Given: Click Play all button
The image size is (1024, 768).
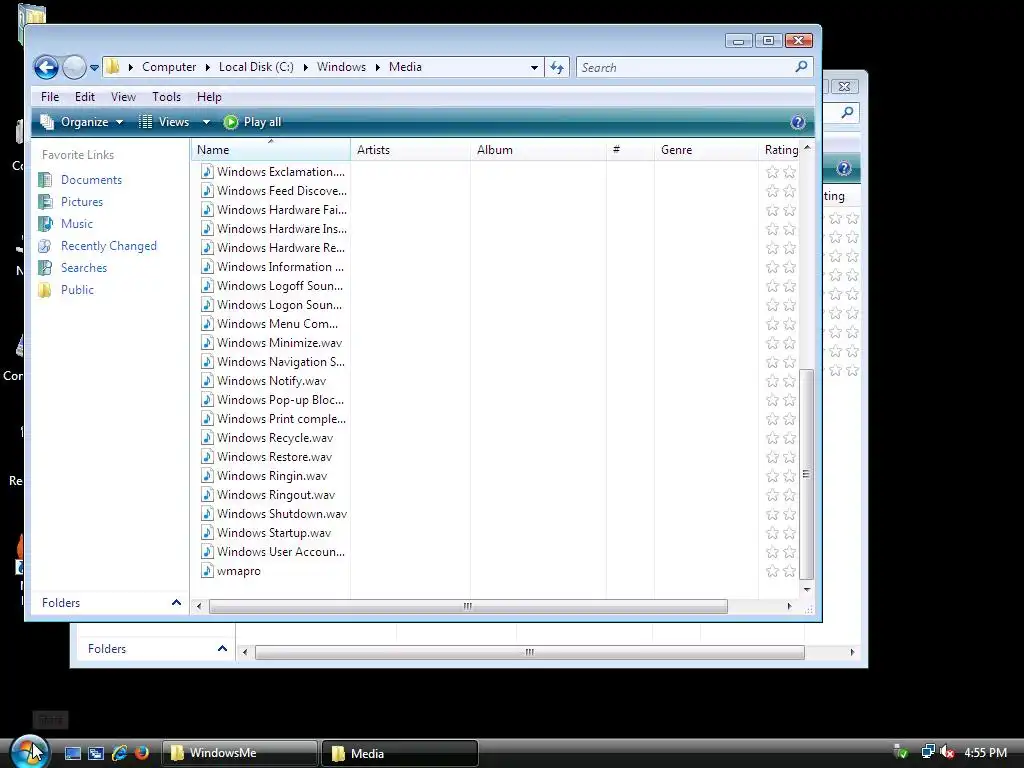Looking at the screenshot, I should point(252,122).
